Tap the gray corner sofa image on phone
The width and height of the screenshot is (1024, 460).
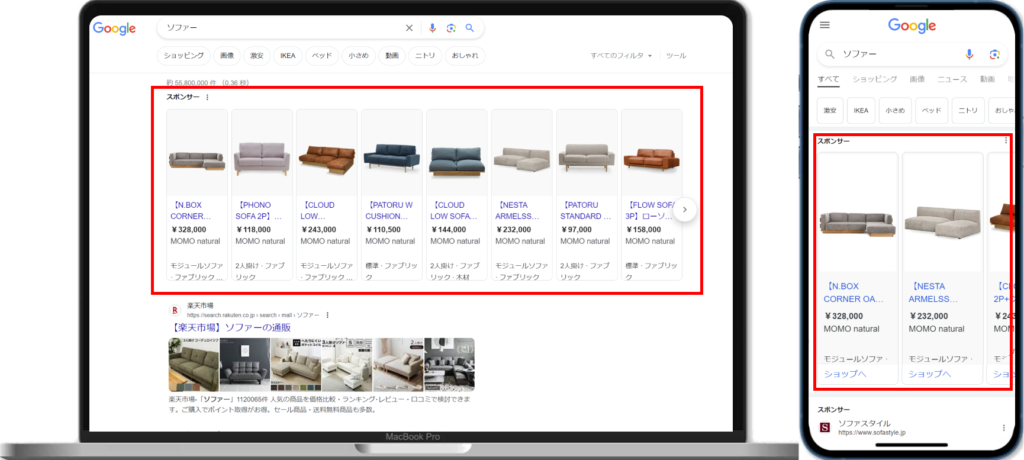point(857,223)
